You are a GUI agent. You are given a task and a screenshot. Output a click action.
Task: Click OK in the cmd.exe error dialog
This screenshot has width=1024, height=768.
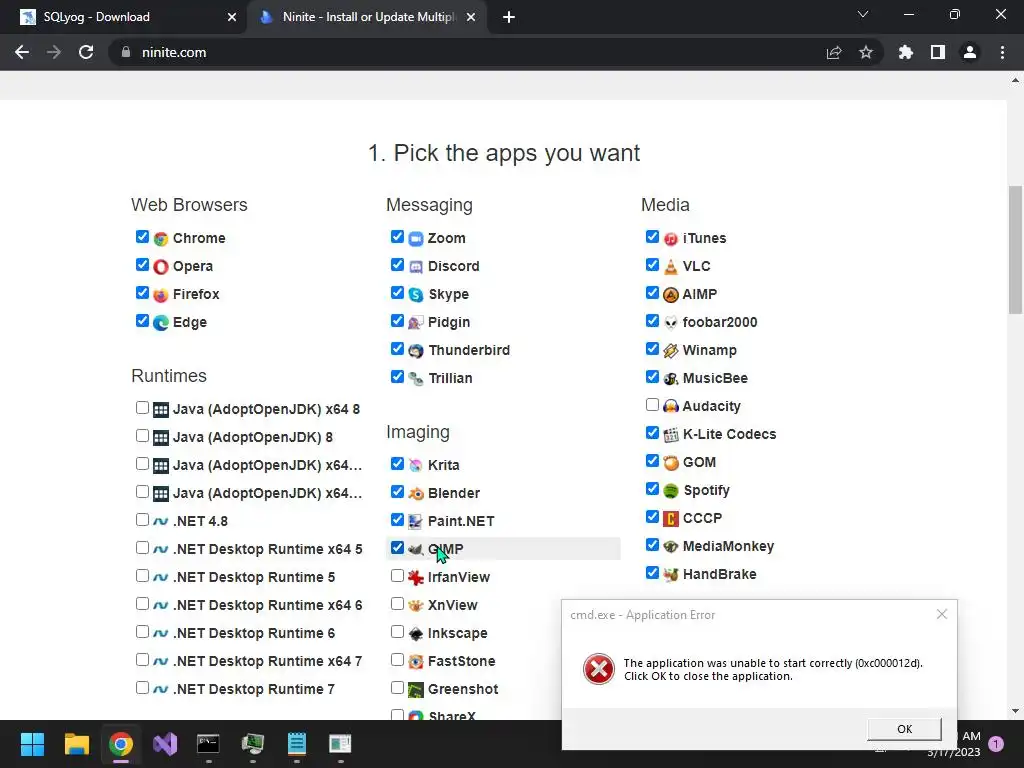click(x=904, y=729)
